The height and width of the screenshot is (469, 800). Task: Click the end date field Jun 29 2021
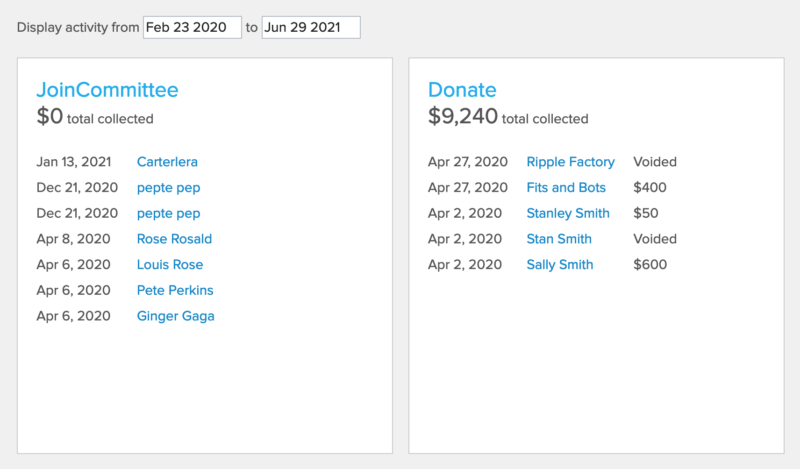pyautogui.click(x=310, y=28)
